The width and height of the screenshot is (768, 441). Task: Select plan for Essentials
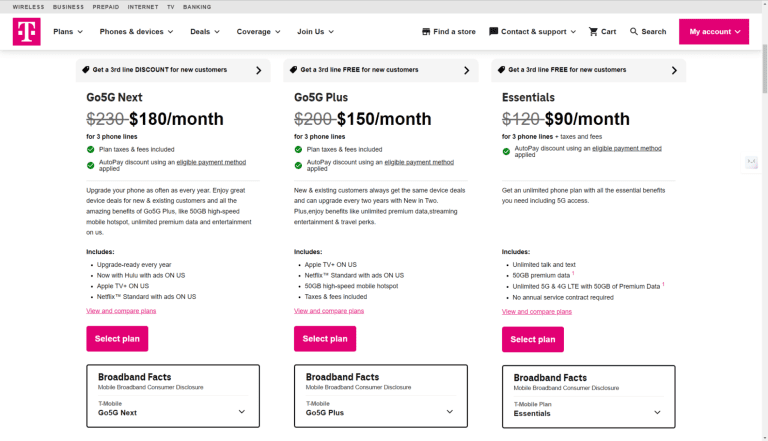tap(533, 339)
